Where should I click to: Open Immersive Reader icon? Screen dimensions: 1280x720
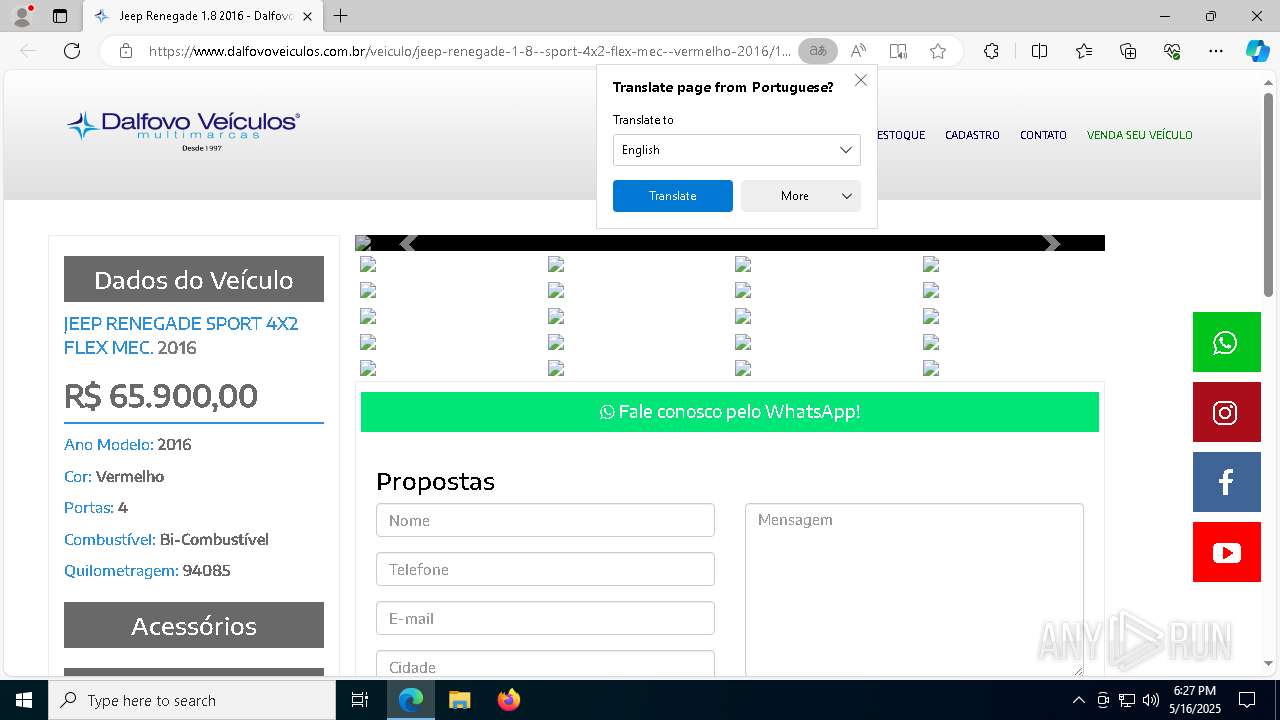click(898, 51)
